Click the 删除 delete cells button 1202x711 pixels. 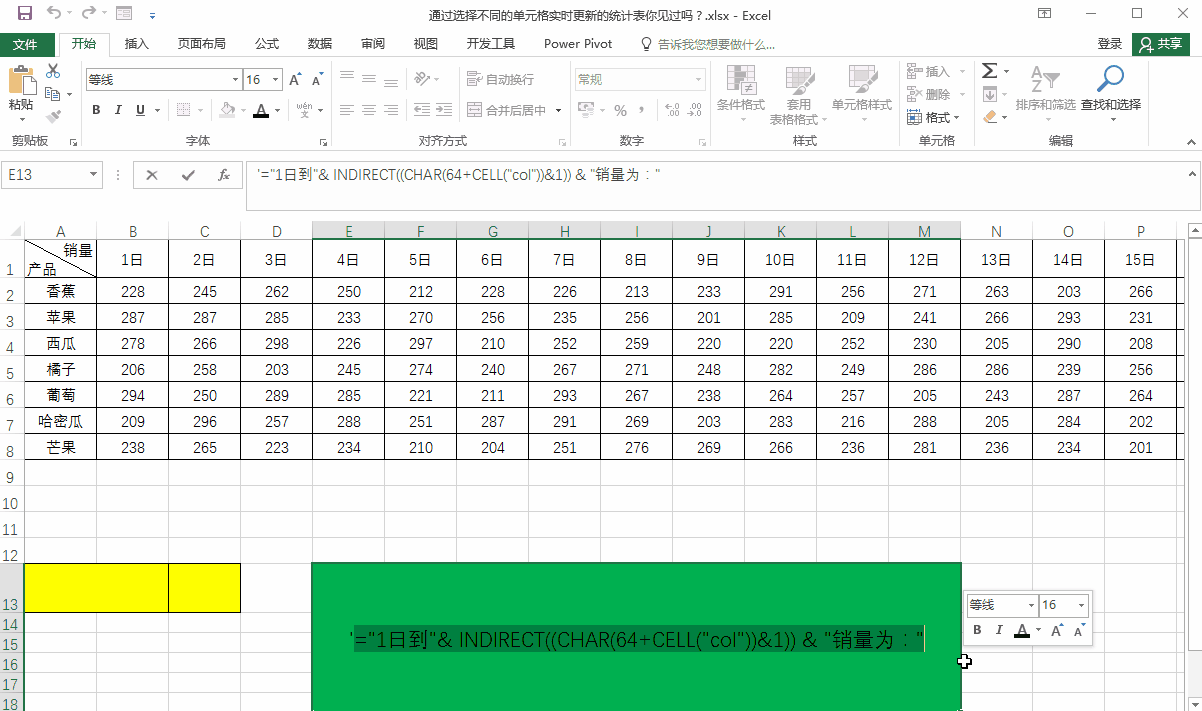coord(931,94)
